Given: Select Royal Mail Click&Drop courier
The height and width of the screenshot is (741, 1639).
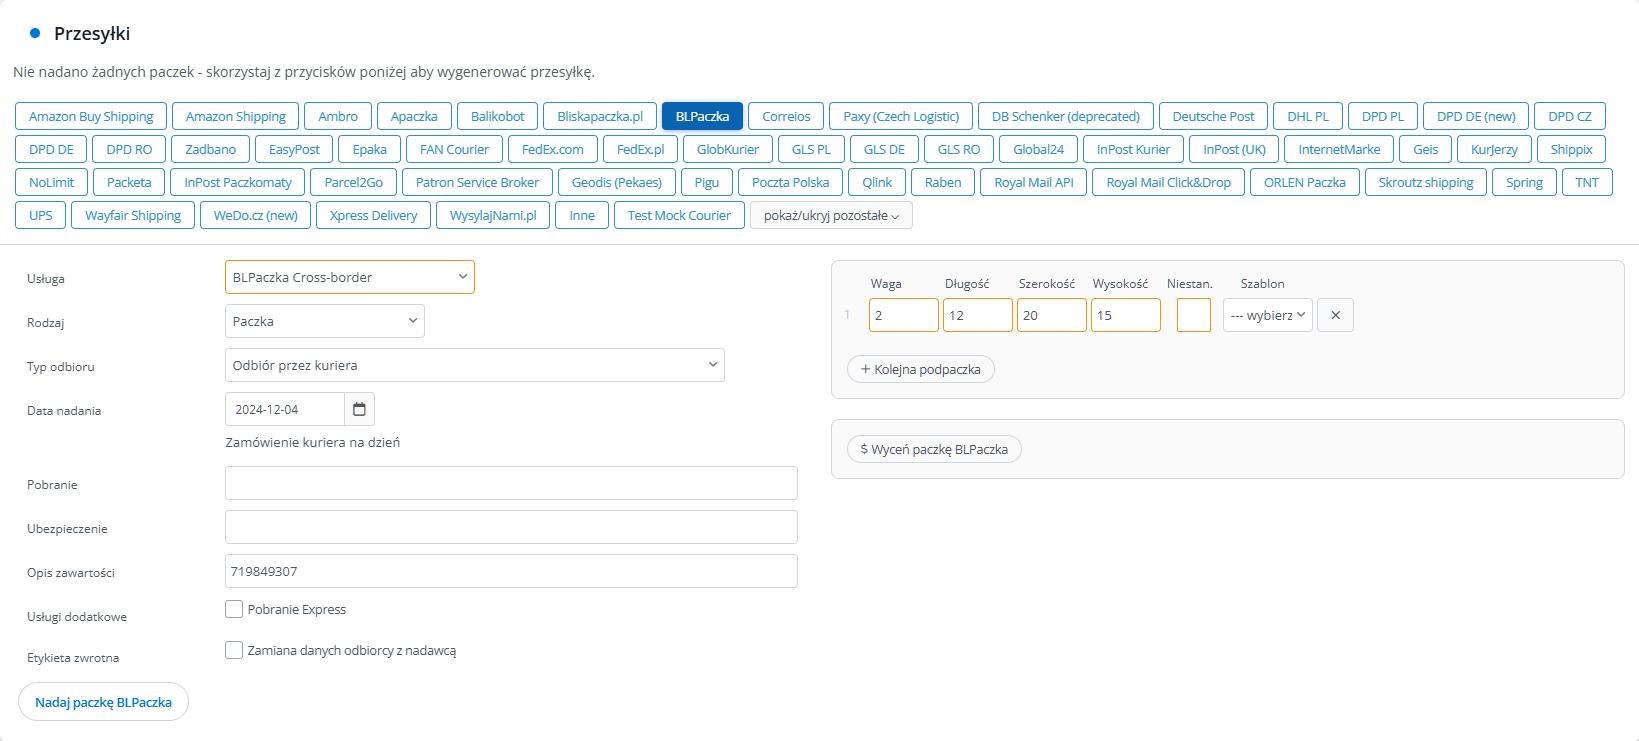Looking at the screenshot, I should click(x=1168, y=182).
